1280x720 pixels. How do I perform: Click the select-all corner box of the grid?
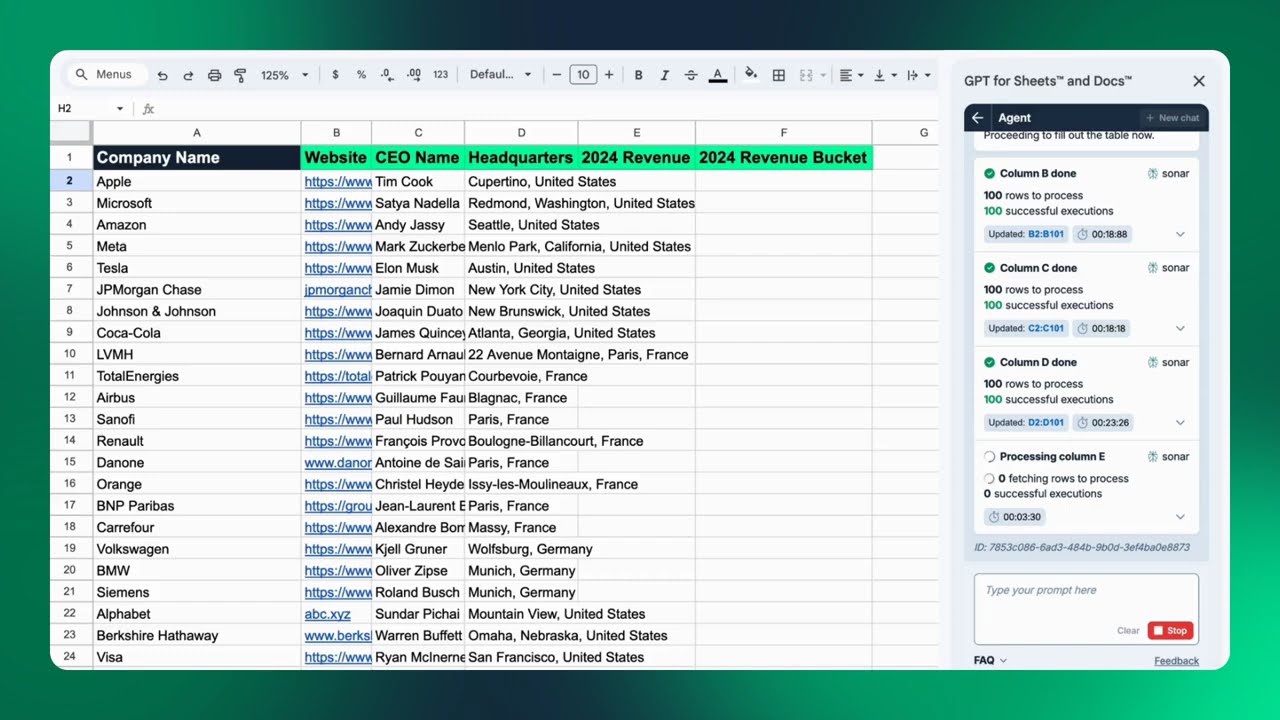click(x=71, y=132)
